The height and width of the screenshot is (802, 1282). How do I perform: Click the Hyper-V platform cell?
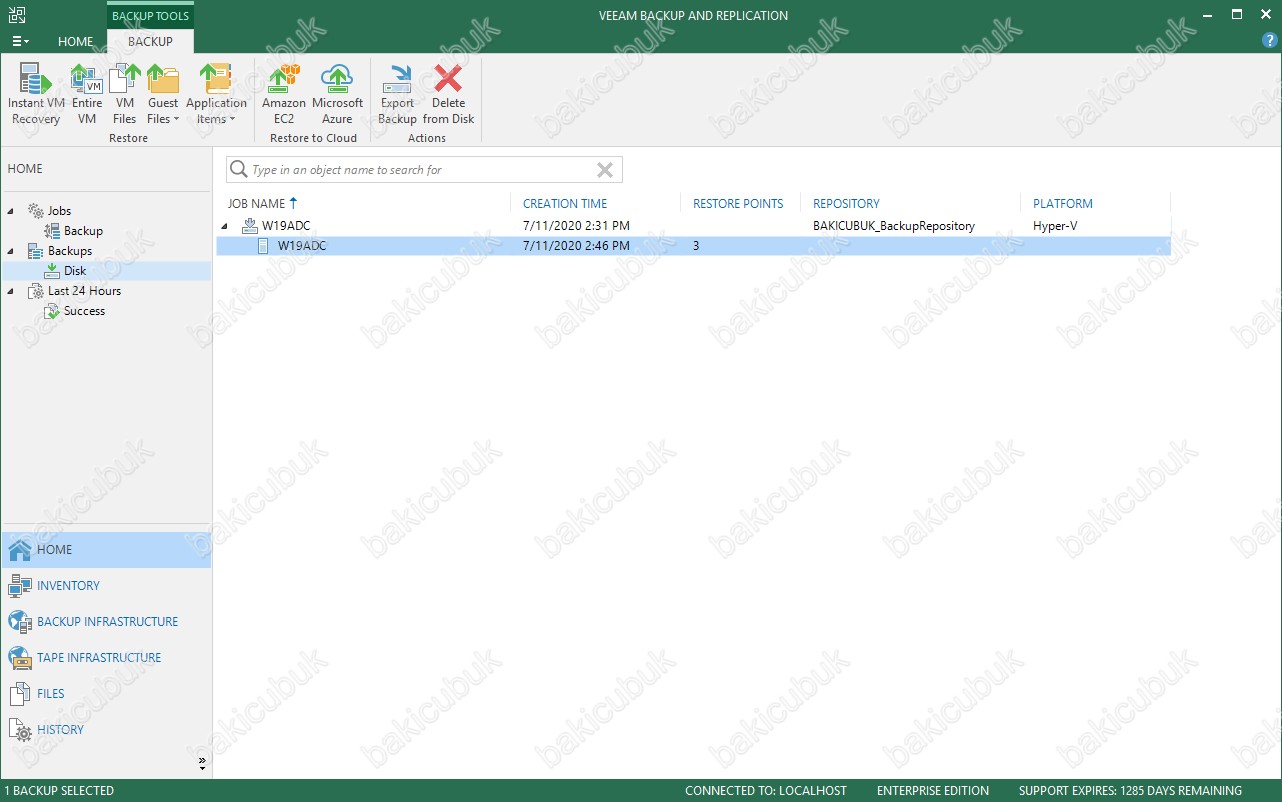[x=1055, y=226]
